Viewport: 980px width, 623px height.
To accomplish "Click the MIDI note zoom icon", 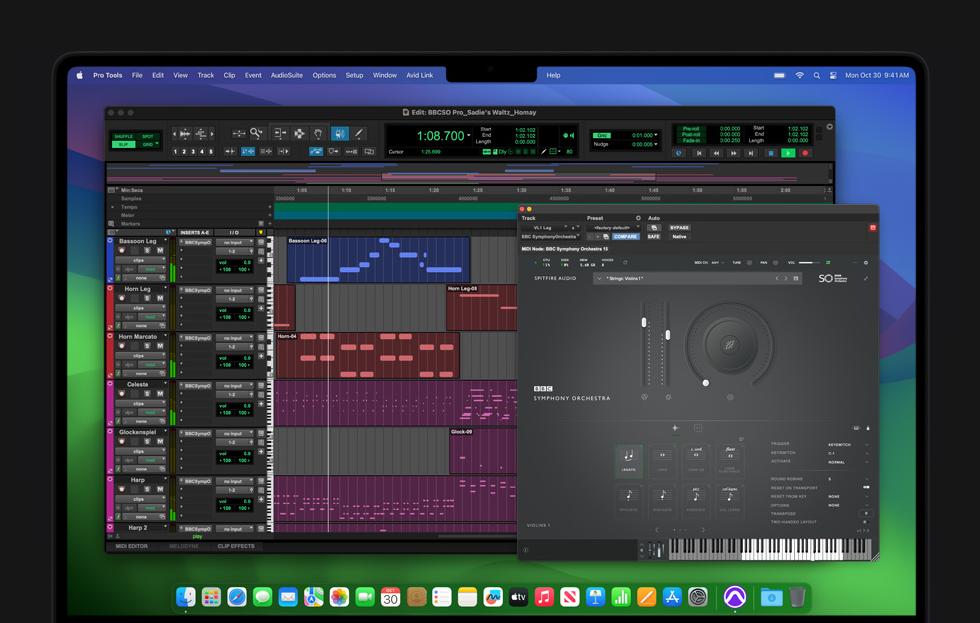I will tap(201, 133).
